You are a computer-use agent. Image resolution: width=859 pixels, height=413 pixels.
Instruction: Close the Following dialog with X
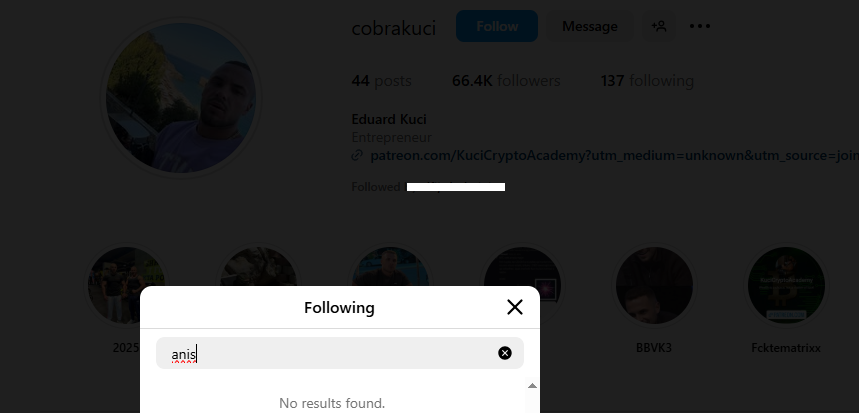(515, 307)
